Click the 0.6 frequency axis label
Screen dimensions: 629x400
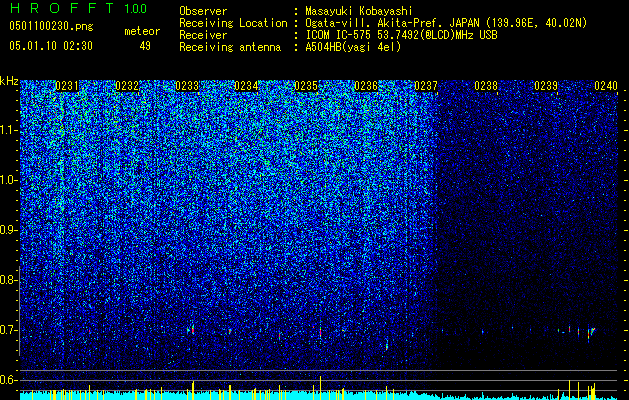pos(8,380)
